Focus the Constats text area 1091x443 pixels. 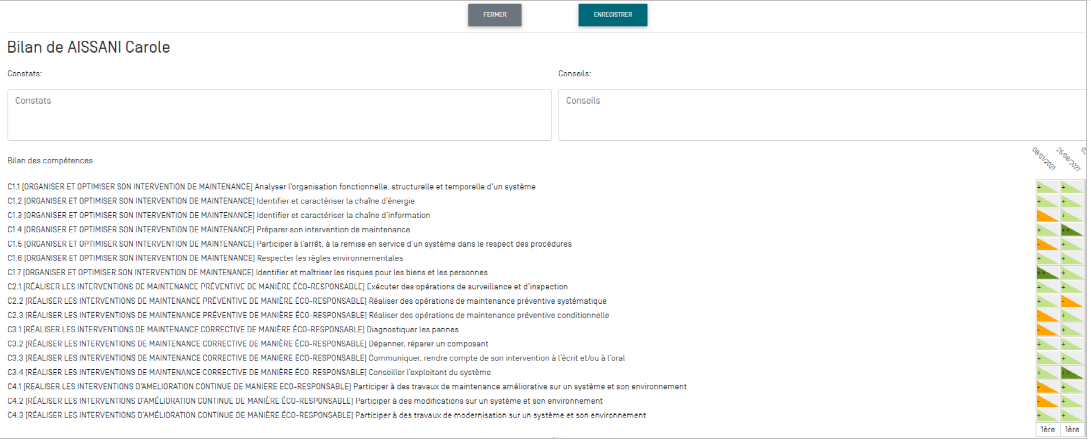pos(279,115)
